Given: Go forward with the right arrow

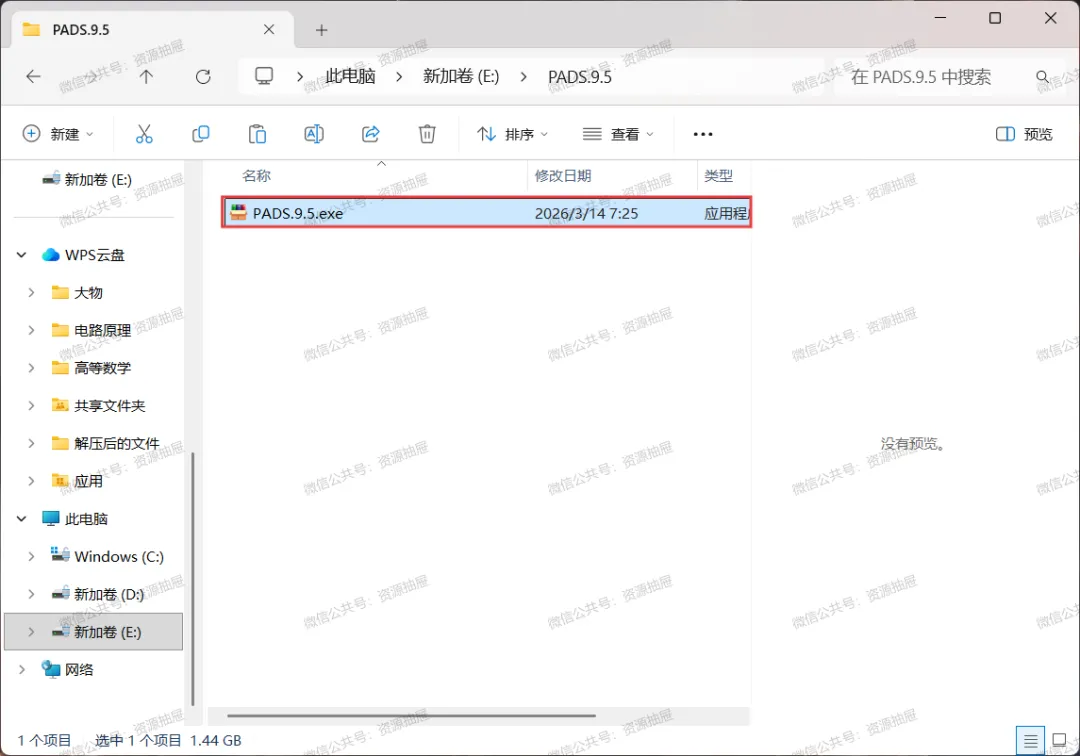Looking at the screenshot, I should point(90,76).
